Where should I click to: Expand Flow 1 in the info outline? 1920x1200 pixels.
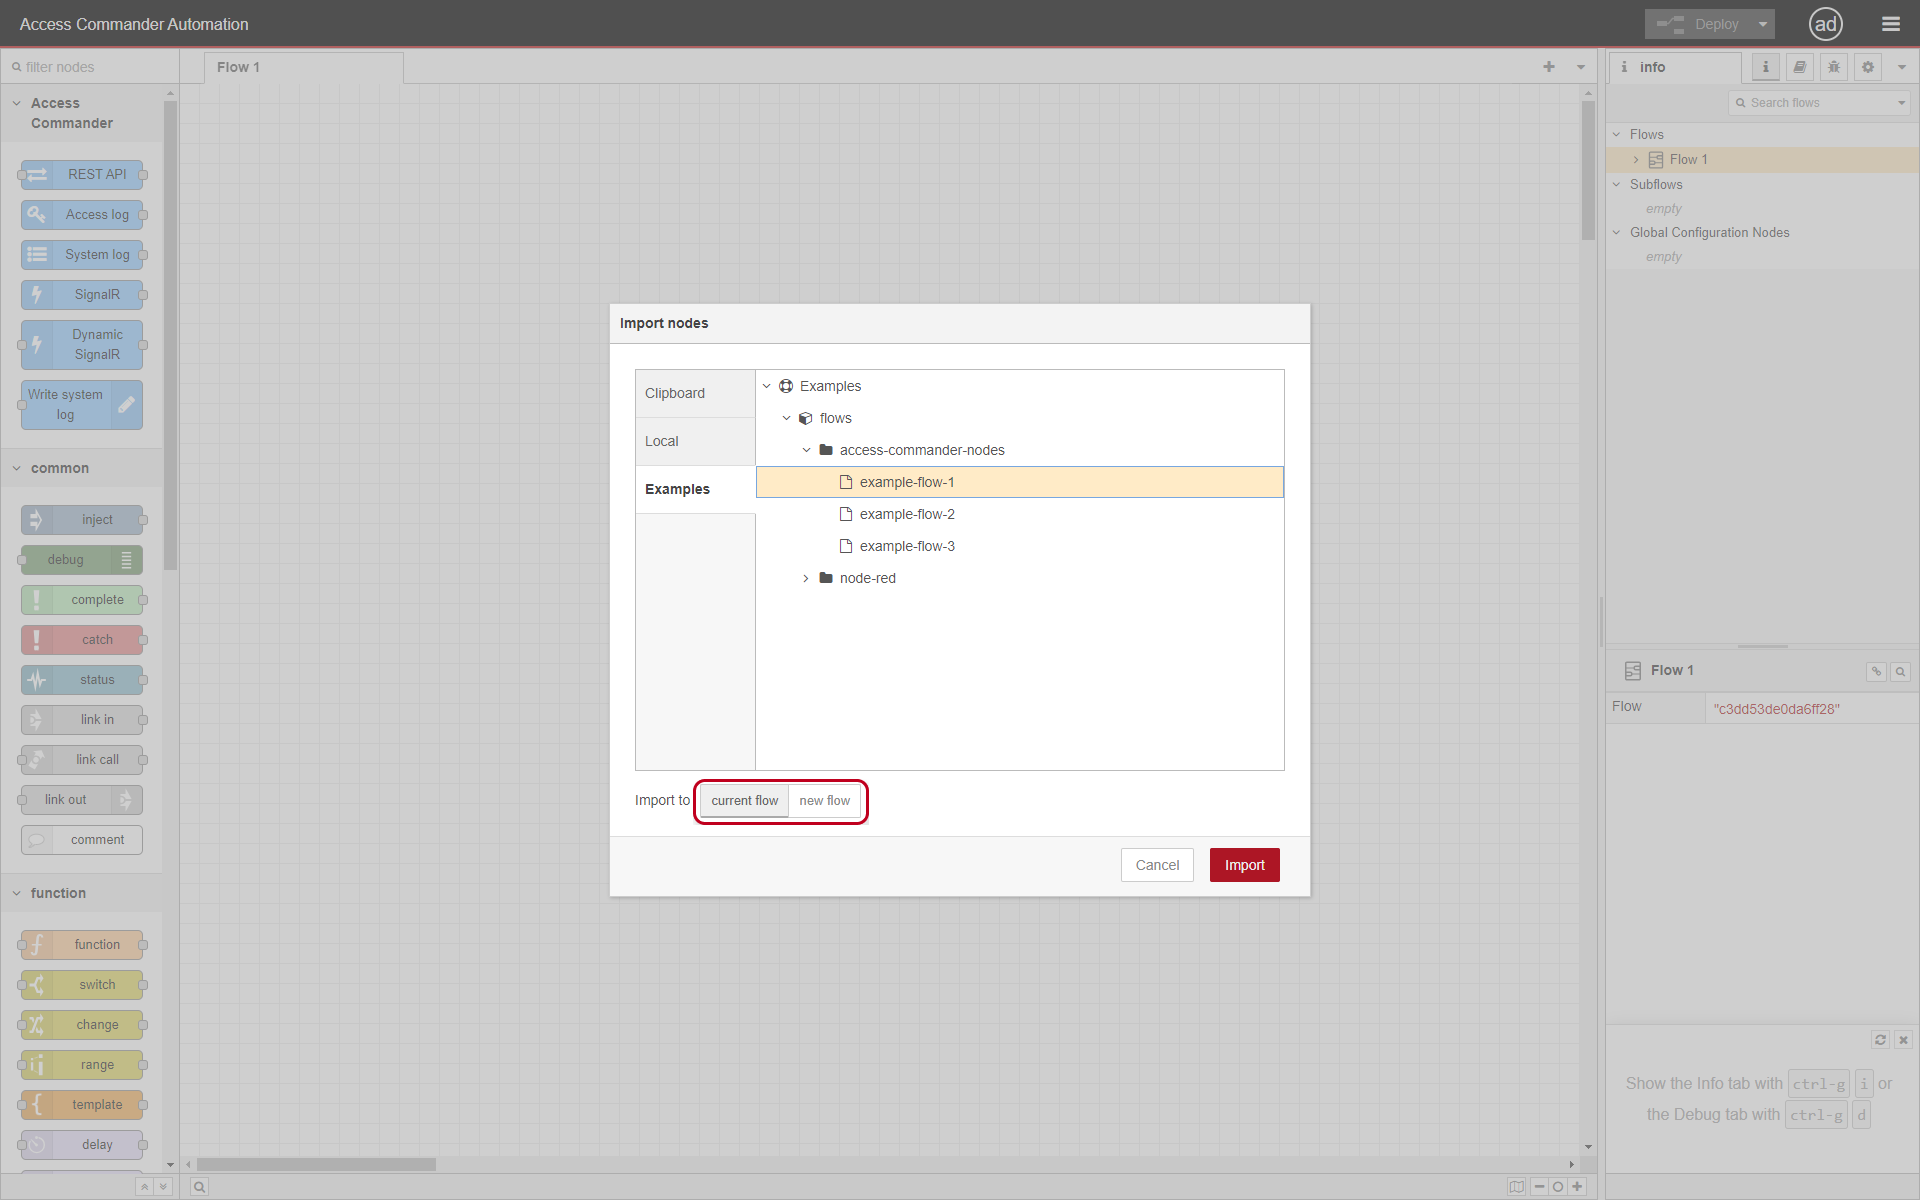[1636, 160]
